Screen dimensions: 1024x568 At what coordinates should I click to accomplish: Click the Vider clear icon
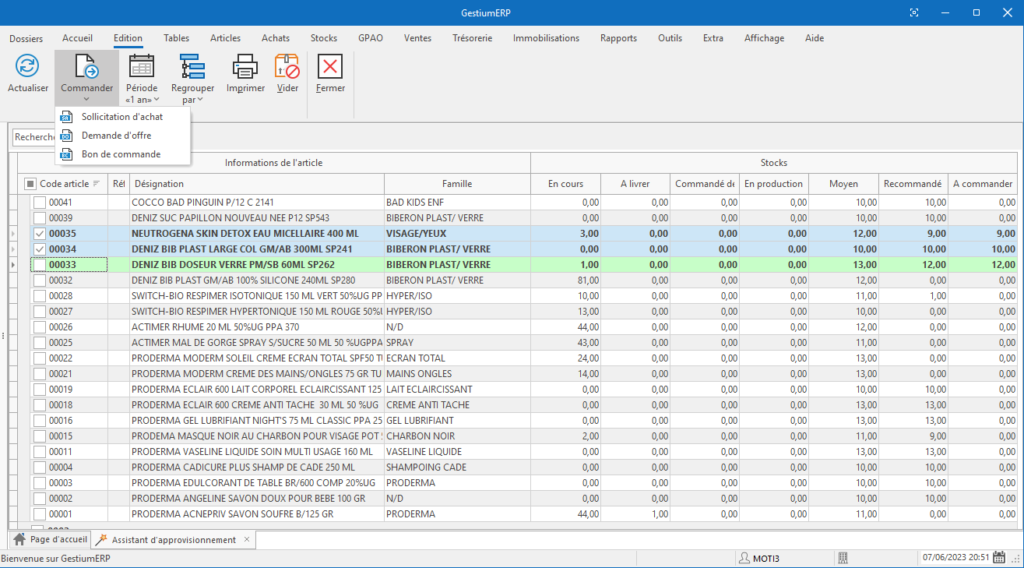287,68
